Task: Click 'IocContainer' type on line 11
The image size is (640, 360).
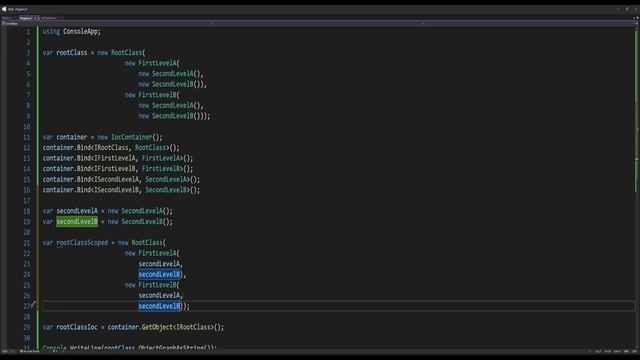Action: tap(131, 137)
